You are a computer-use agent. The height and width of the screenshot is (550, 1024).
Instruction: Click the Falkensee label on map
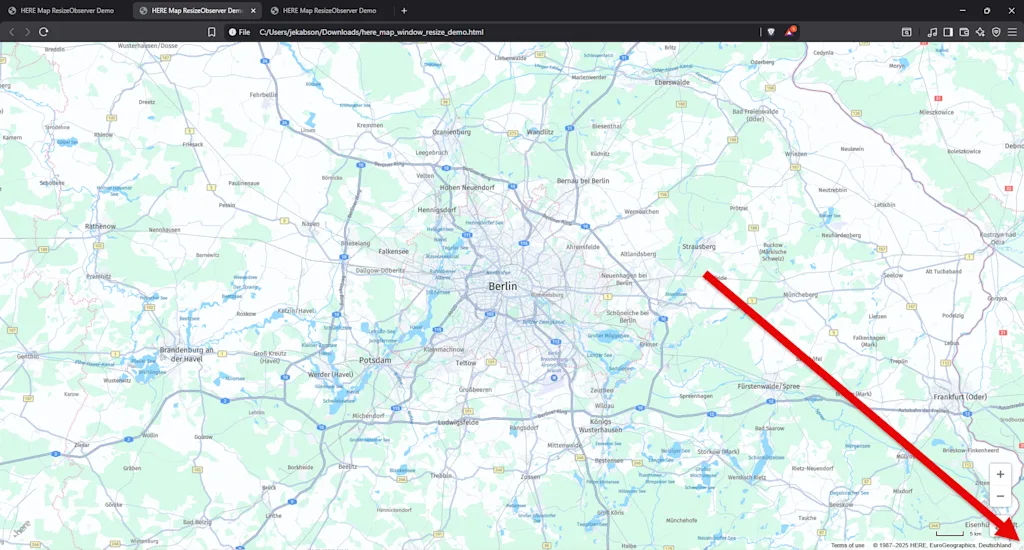pyautogui.click(x=393, y=251)
